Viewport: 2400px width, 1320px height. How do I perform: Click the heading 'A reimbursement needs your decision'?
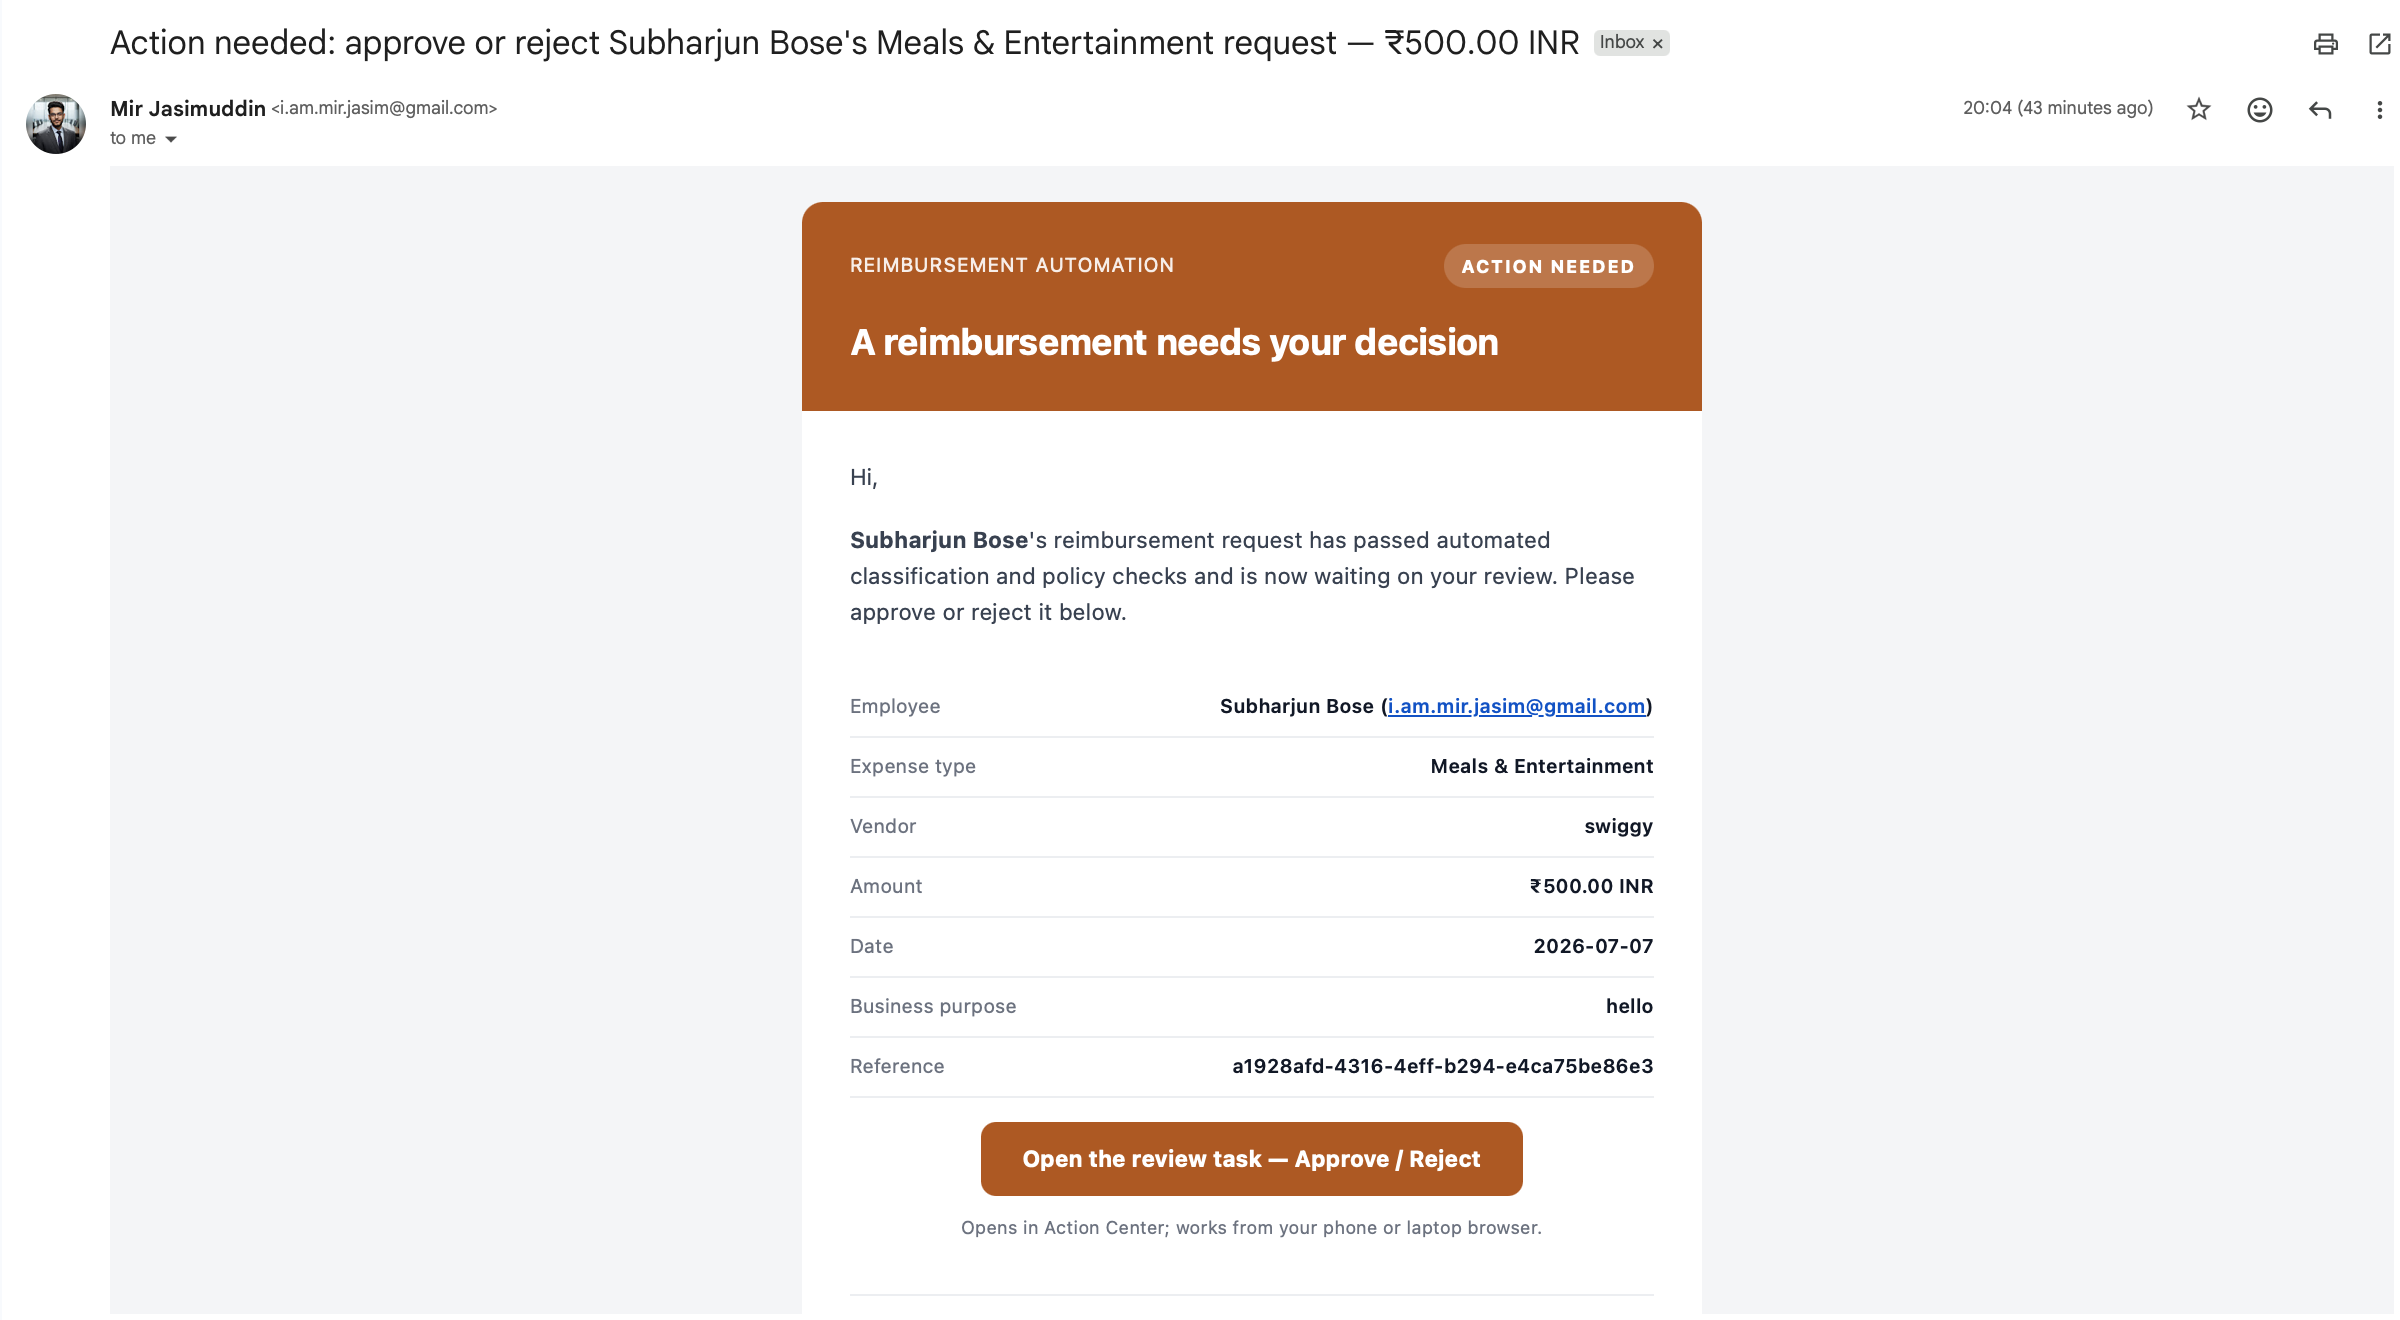[x=1174, y=342]
